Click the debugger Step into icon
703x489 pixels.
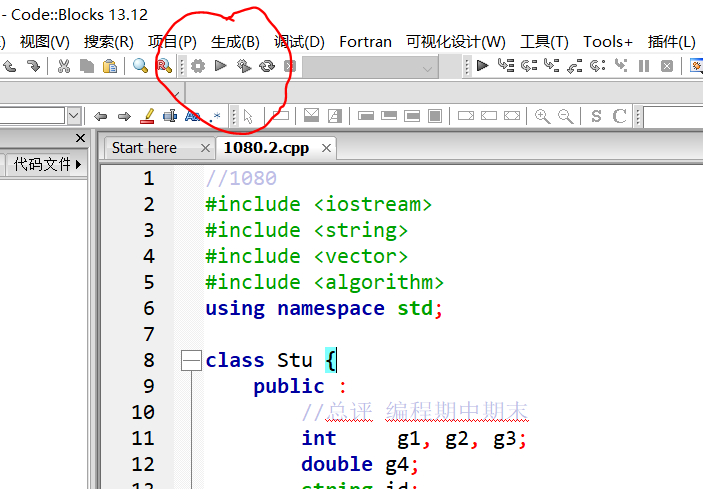[x=551, y=66]
